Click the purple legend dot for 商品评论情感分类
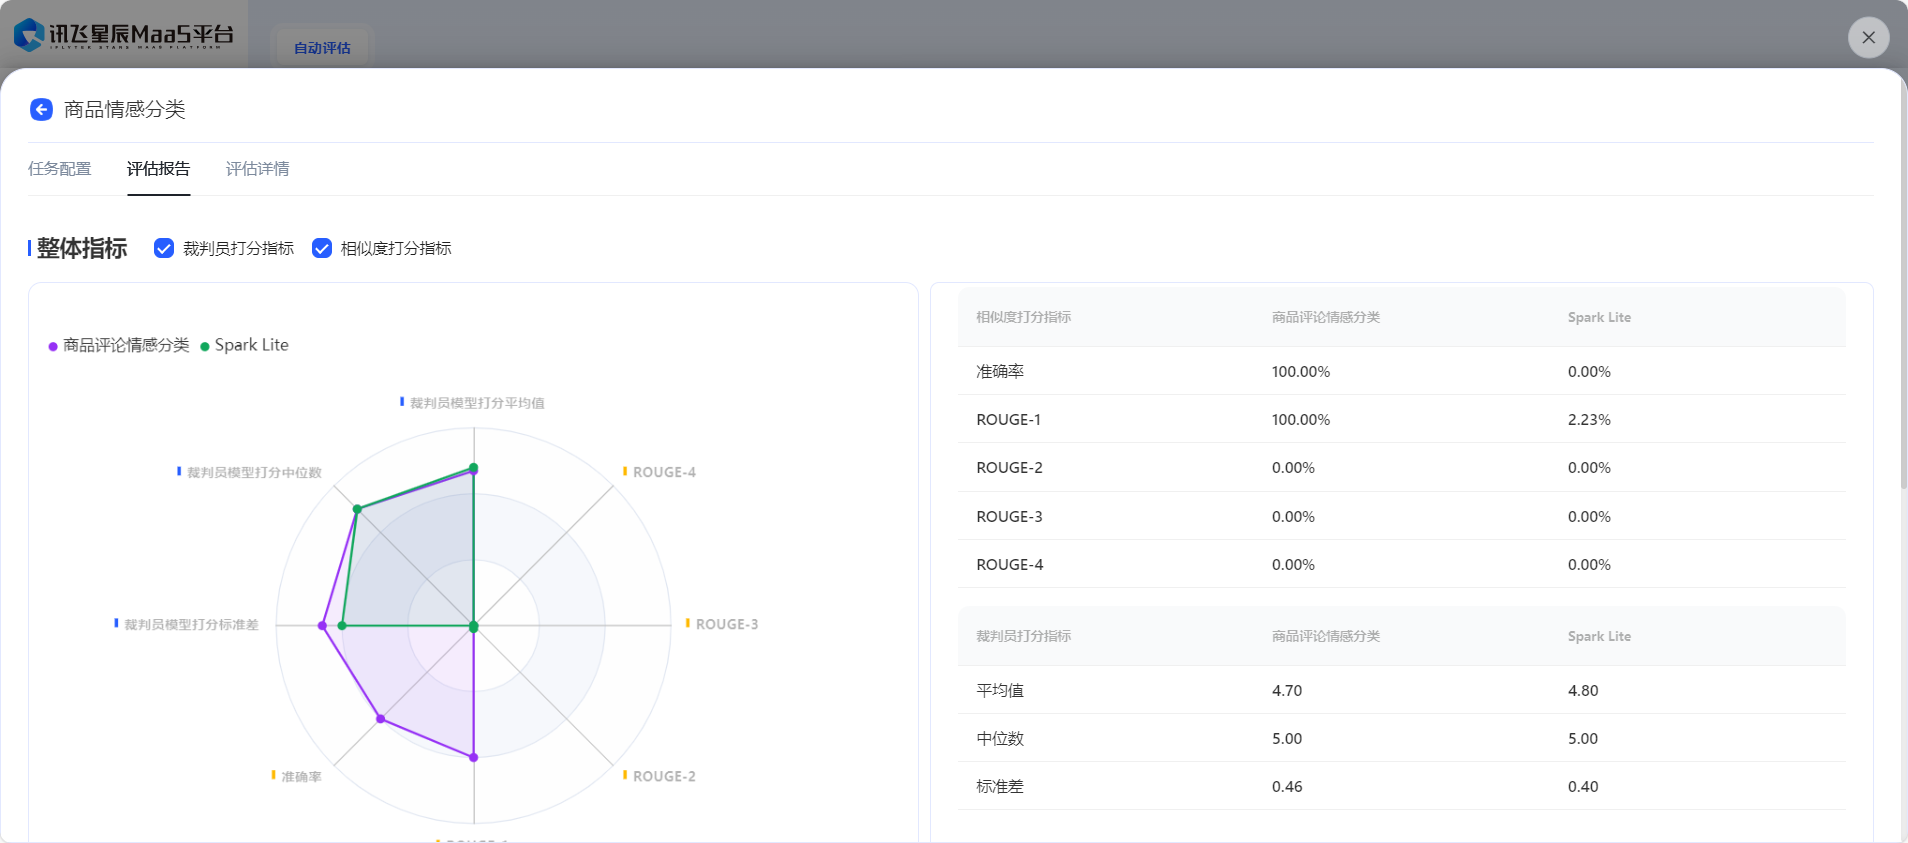 53,347
